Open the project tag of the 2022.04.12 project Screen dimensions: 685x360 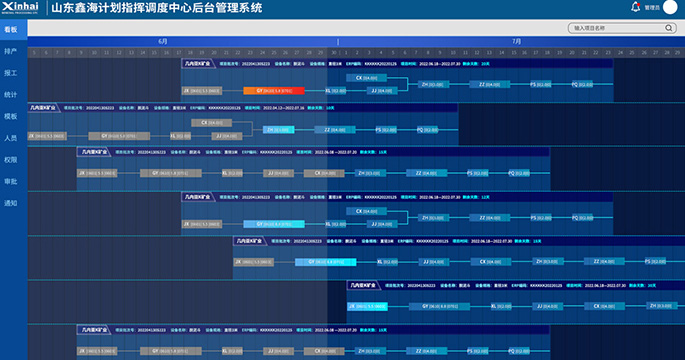(43, 107)
